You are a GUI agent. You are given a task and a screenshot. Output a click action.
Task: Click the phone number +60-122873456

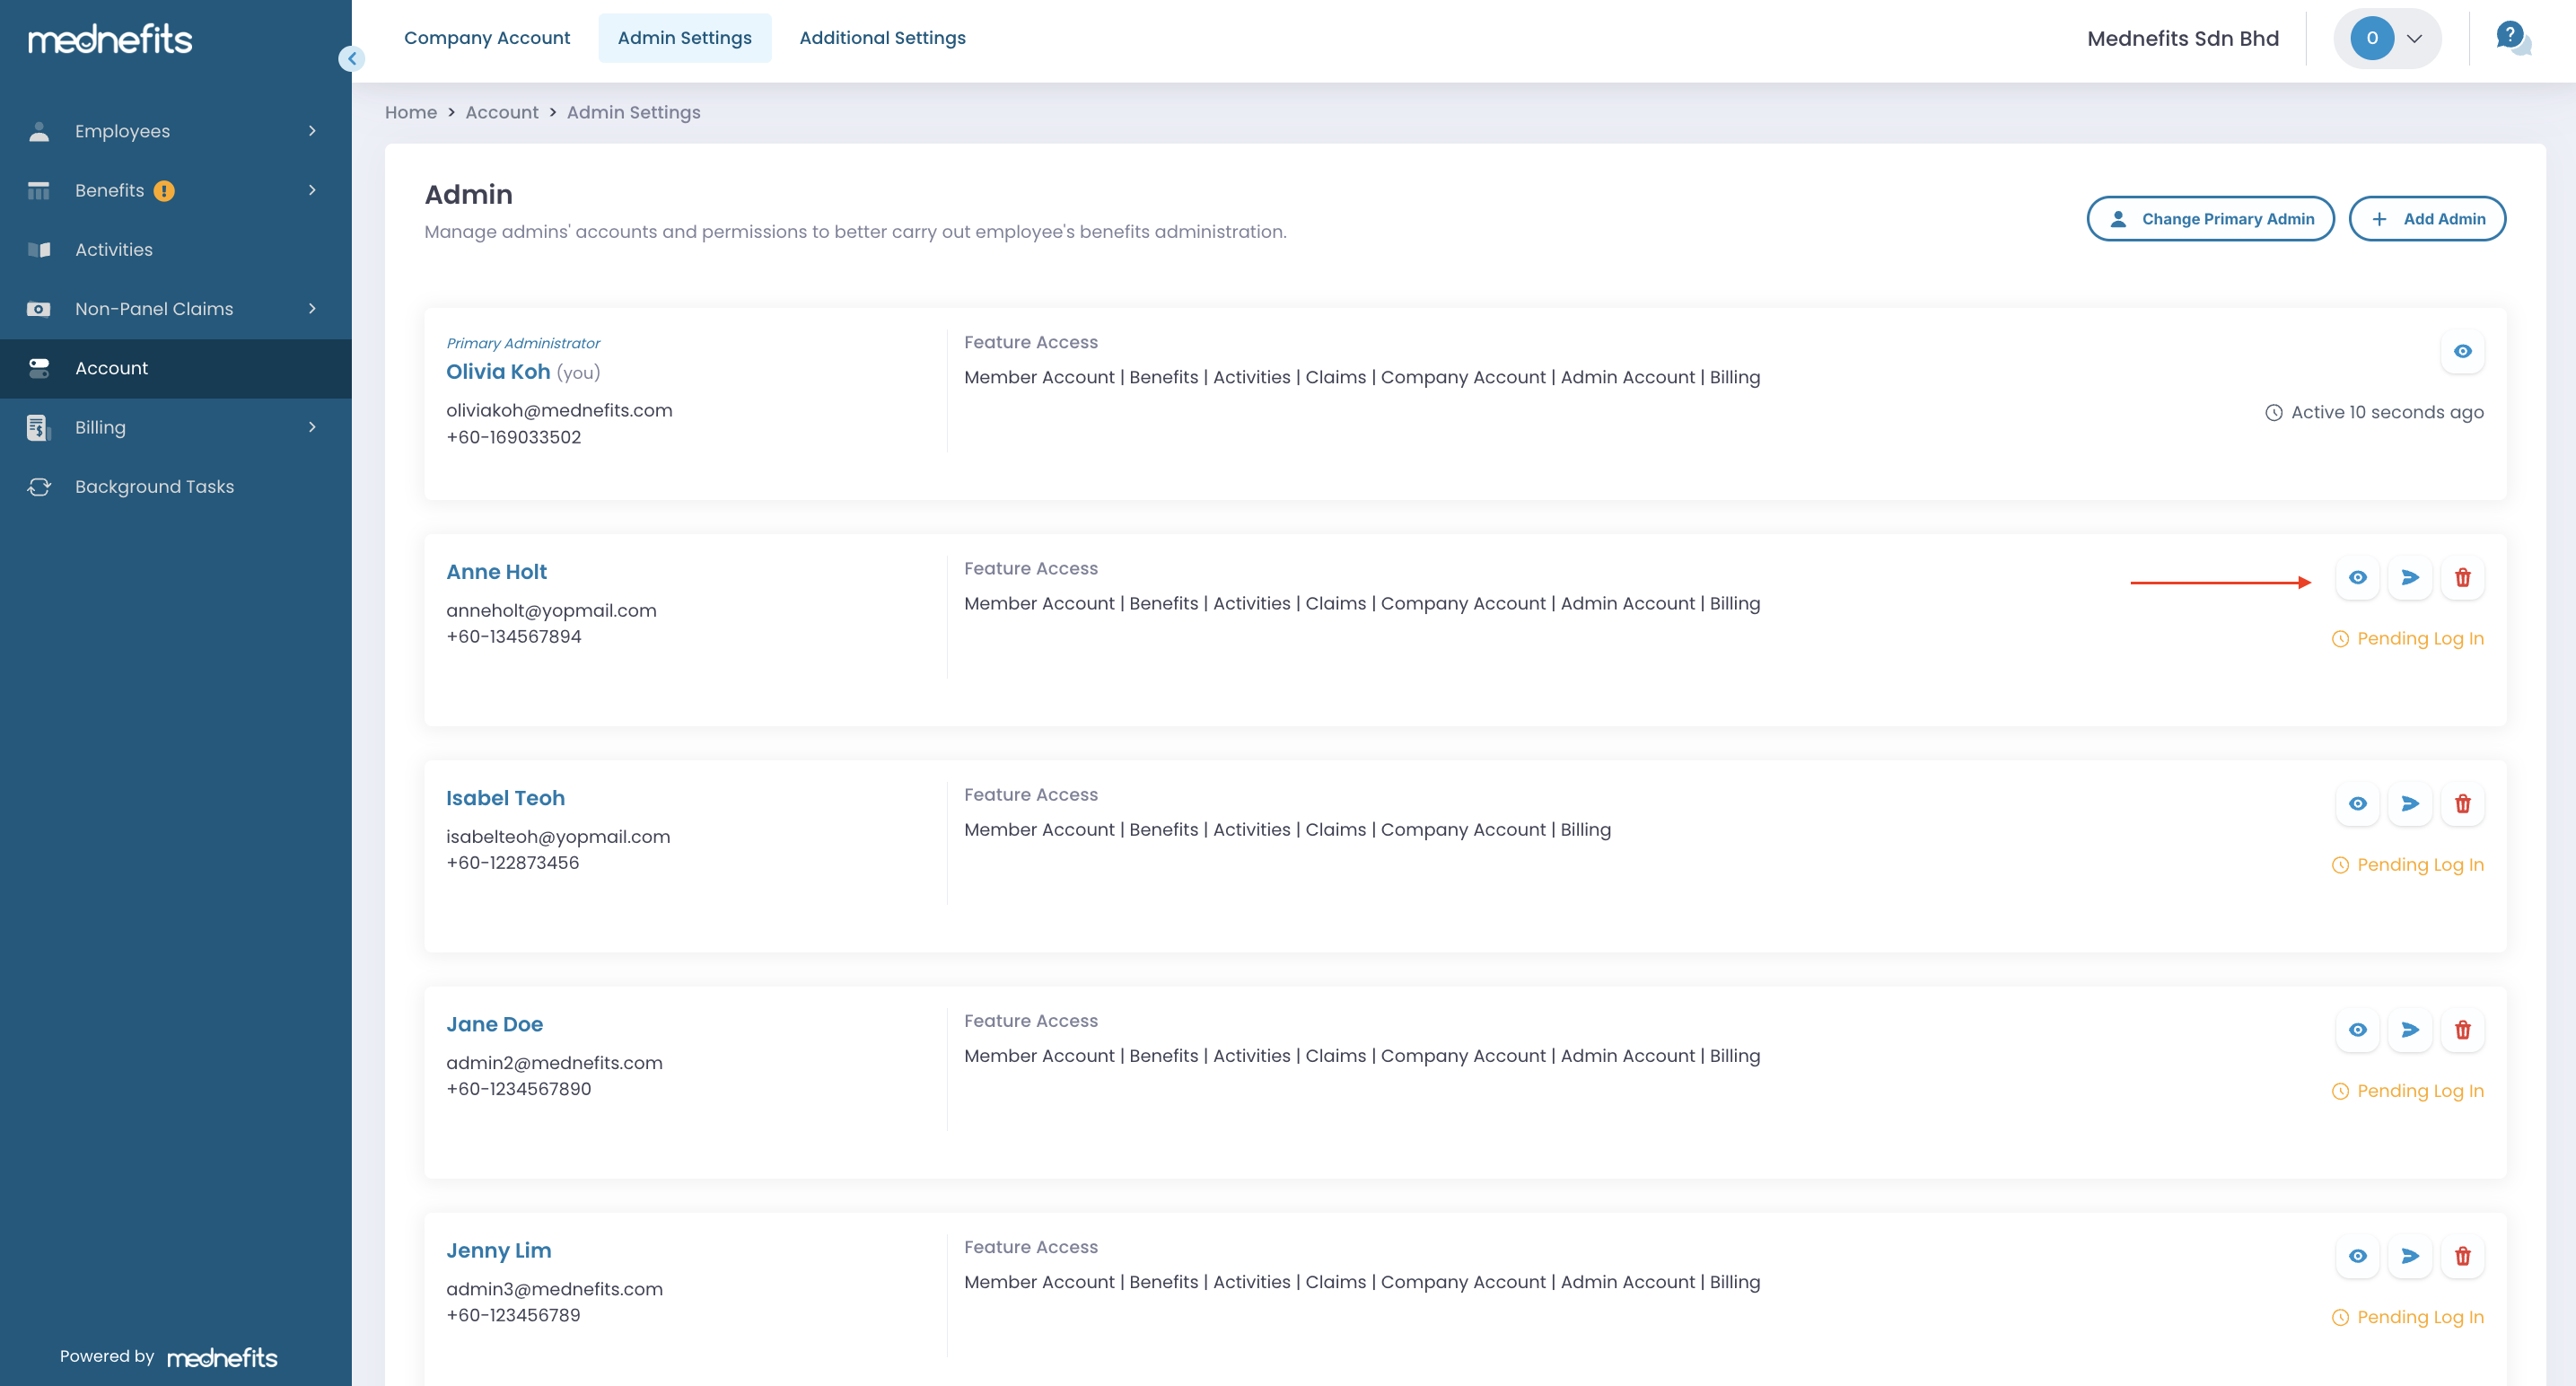[512, 863]
